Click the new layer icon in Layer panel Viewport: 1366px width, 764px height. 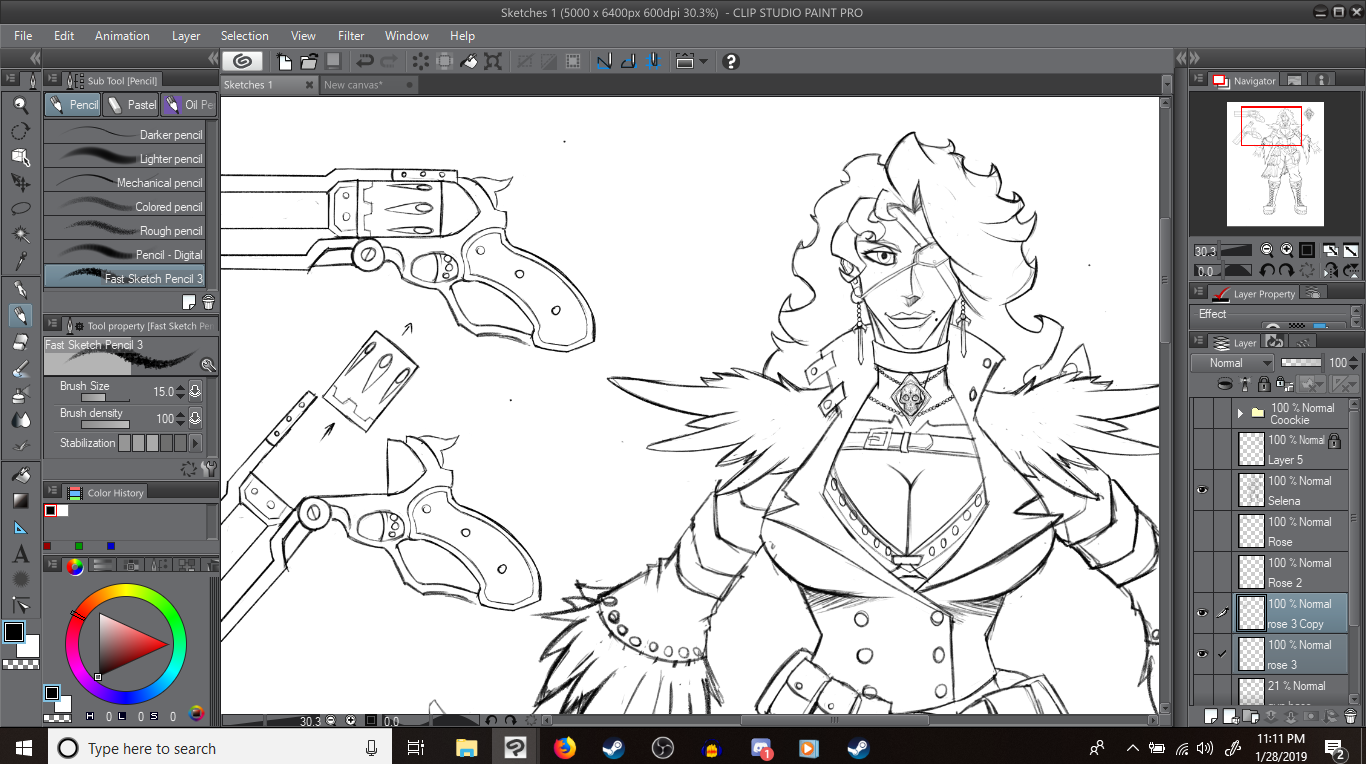[1211, 716]
